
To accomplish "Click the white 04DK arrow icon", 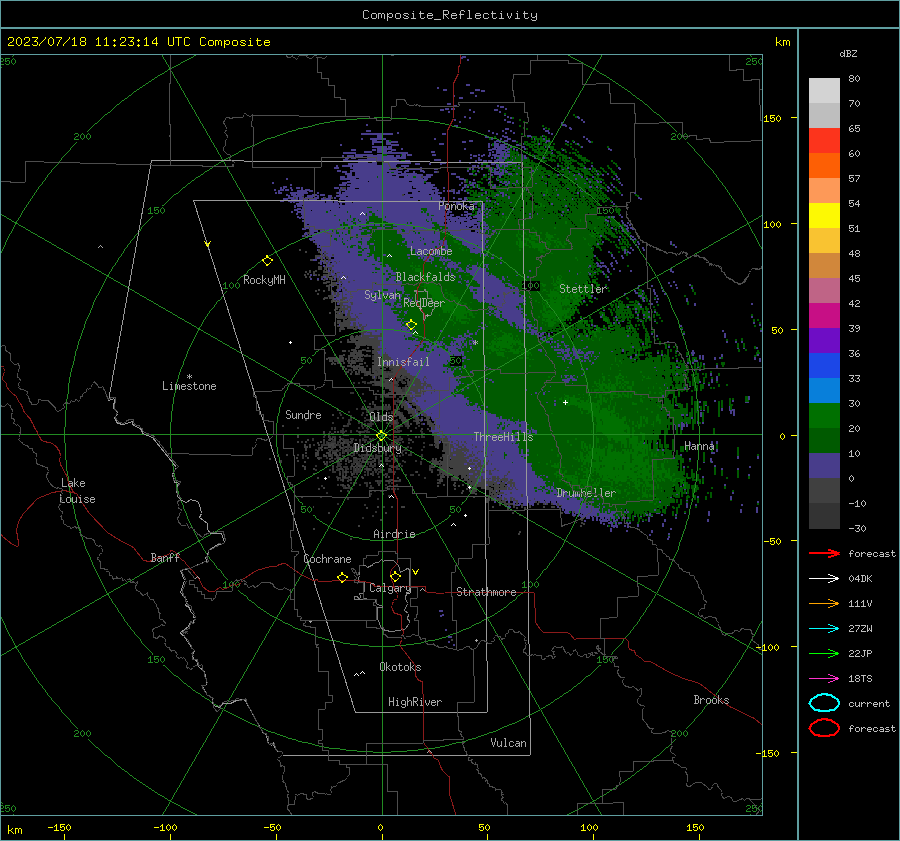I will [x=824, y=579].
